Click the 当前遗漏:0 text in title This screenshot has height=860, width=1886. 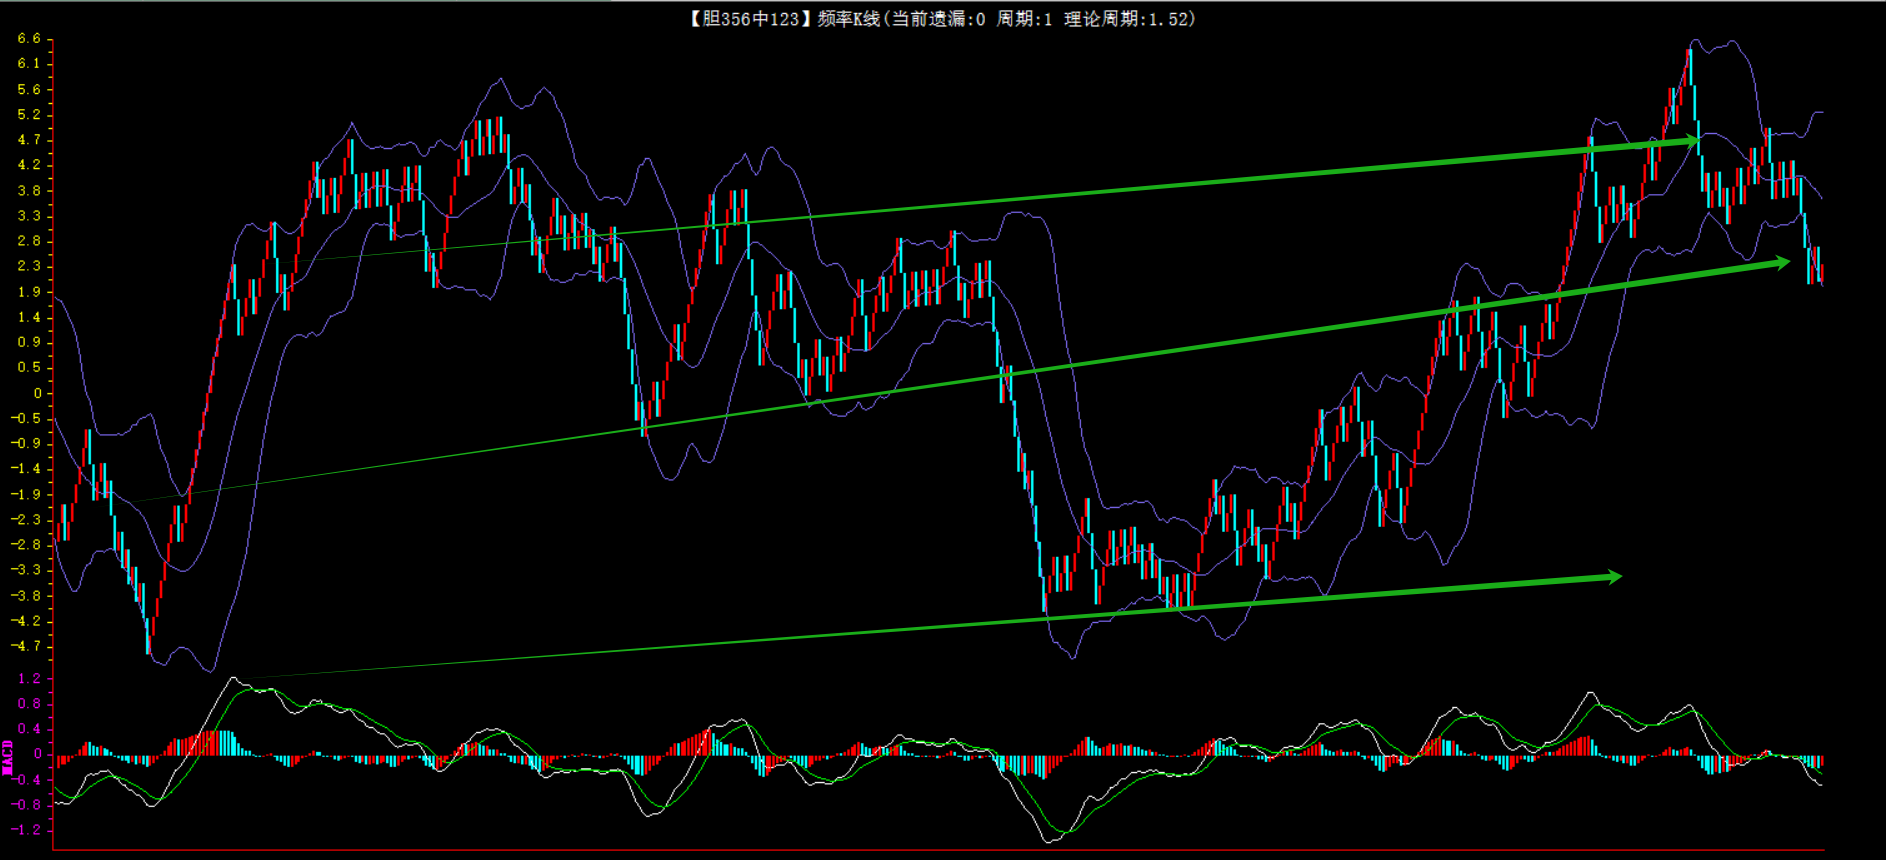pos(938,19)
